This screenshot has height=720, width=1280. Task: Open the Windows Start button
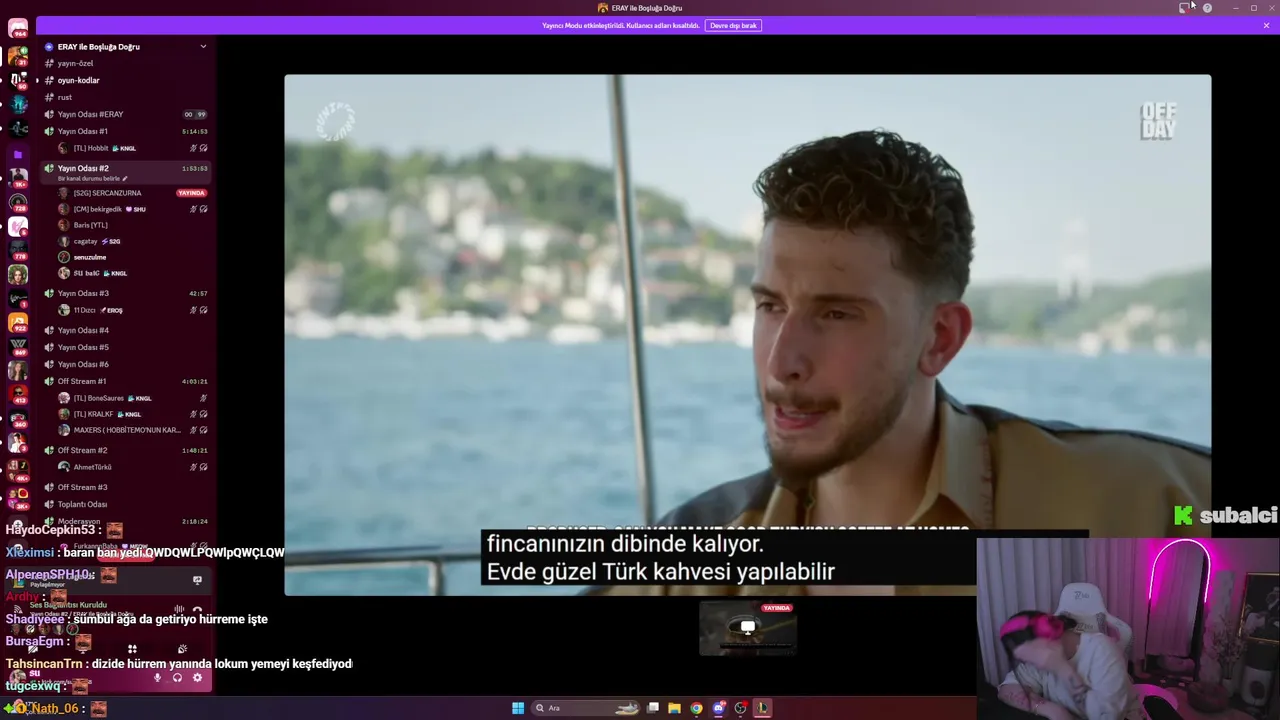tap(518, 708)
